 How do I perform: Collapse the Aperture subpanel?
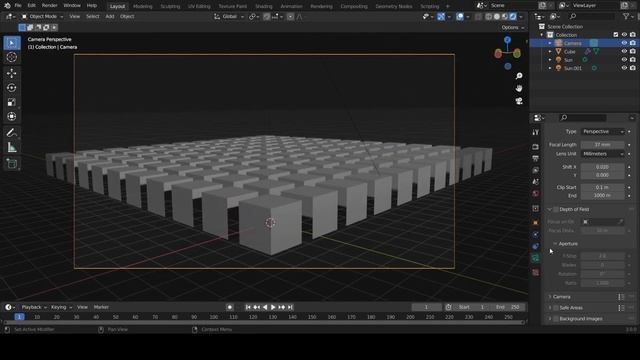point(555,244)
